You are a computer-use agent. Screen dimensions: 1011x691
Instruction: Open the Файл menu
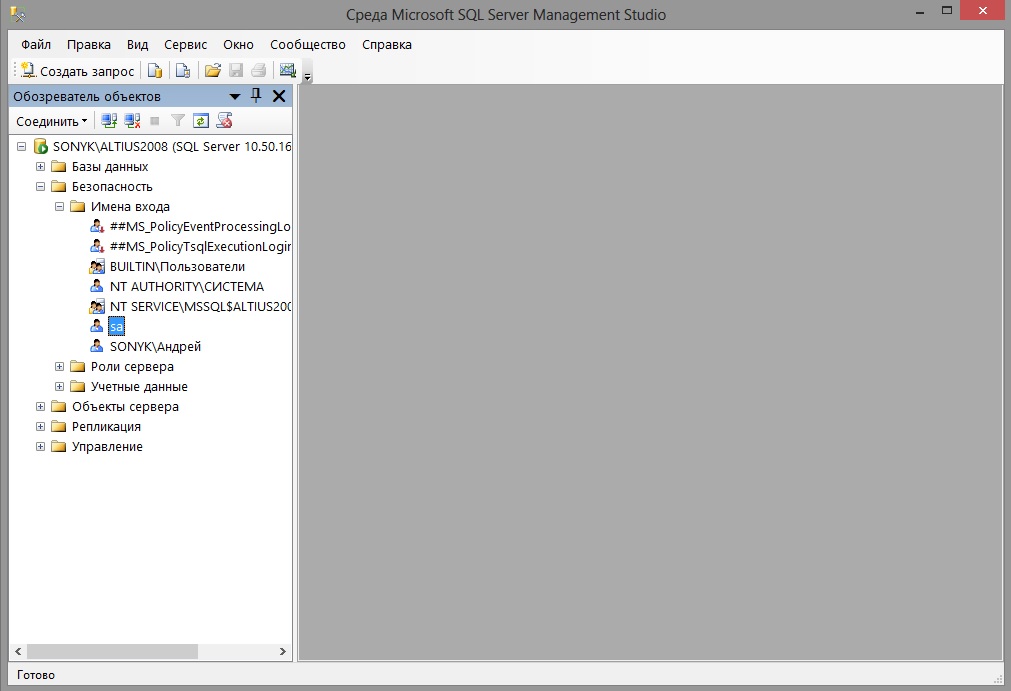tap(36, 44)
